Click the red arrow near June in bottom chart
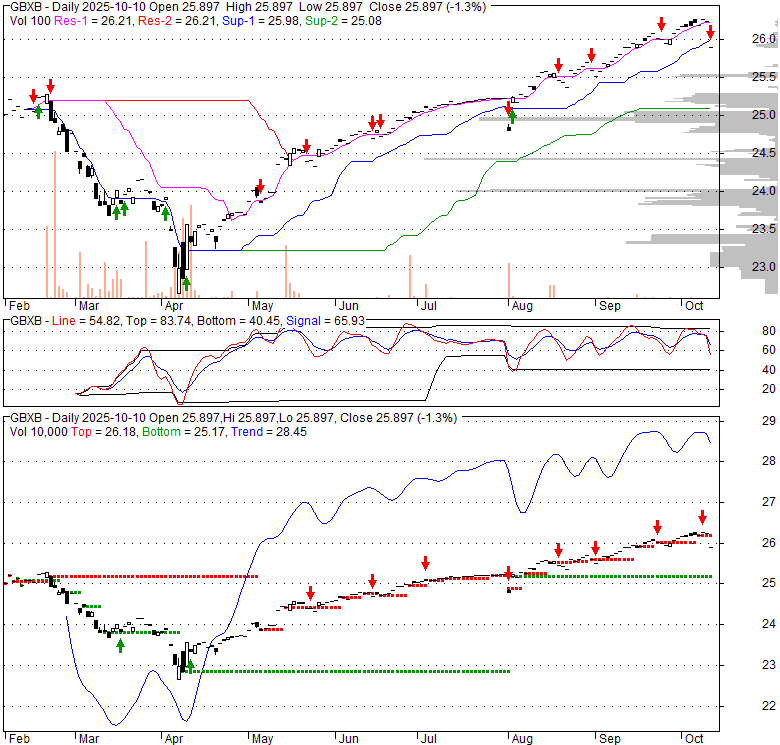Image resolution: width=780 pixels, height=745 pixels. 372,581
